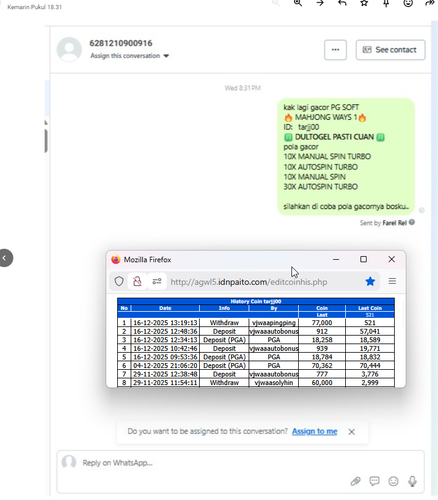The height and width of the screenshot is (500, 438).
Task: Toggle Firefox bookmark star for this page
Action: [370, 282]
